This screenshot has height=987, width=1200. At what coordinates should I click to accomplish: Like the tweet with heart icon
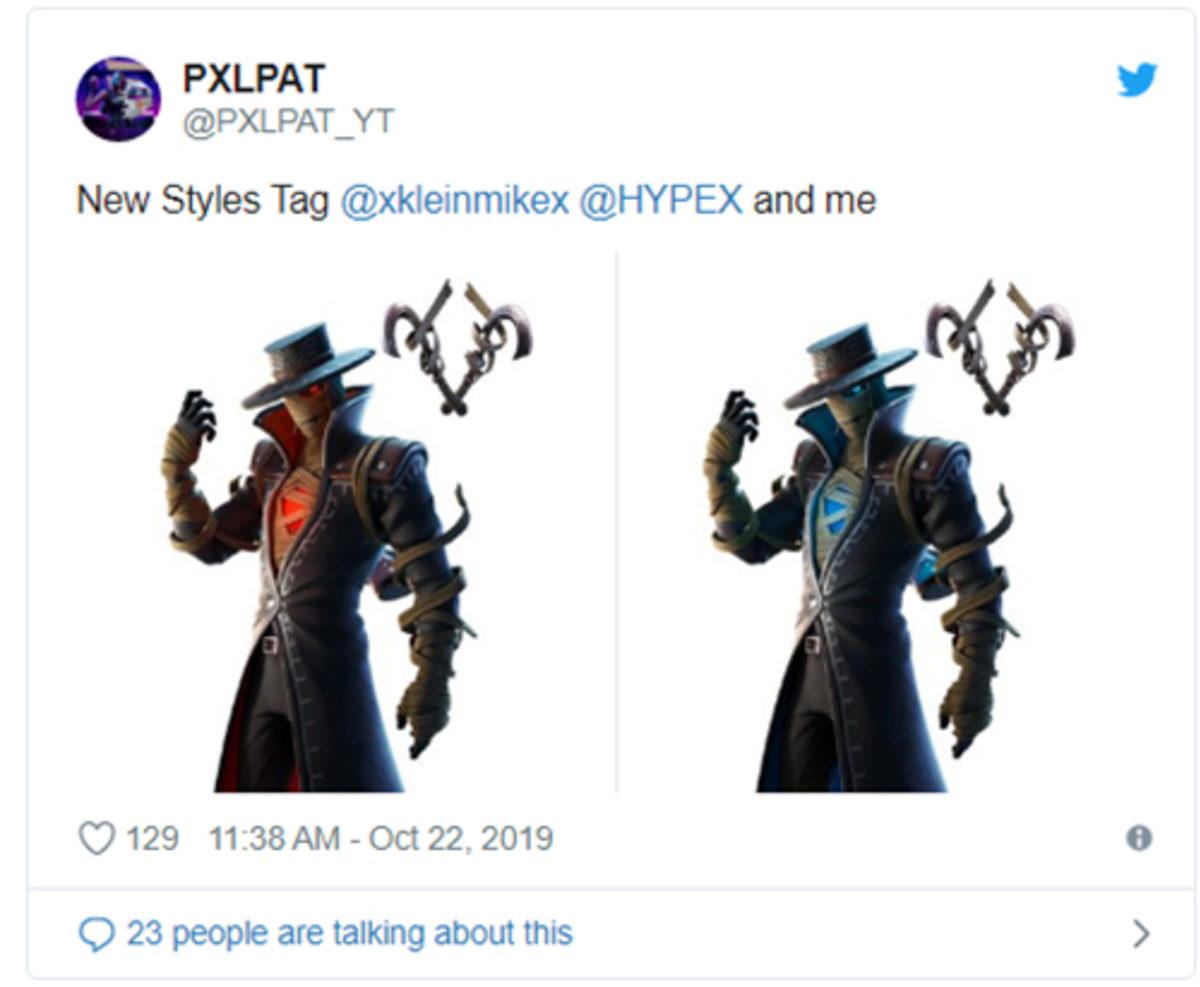click(96, 838)
